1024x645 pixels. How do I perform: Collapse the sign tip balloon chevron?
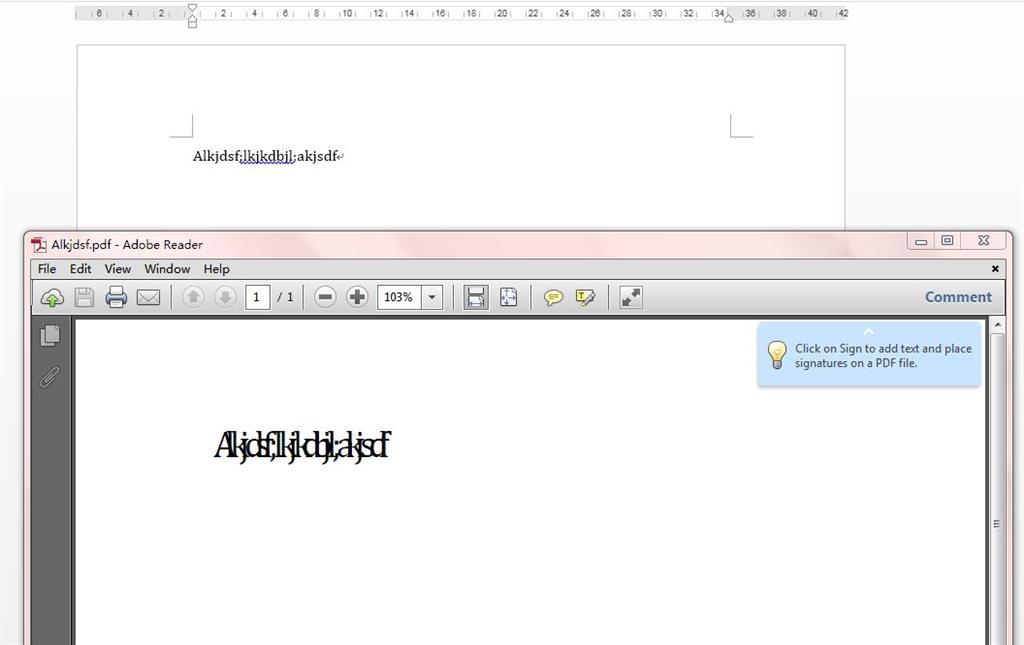coord(868,332)
